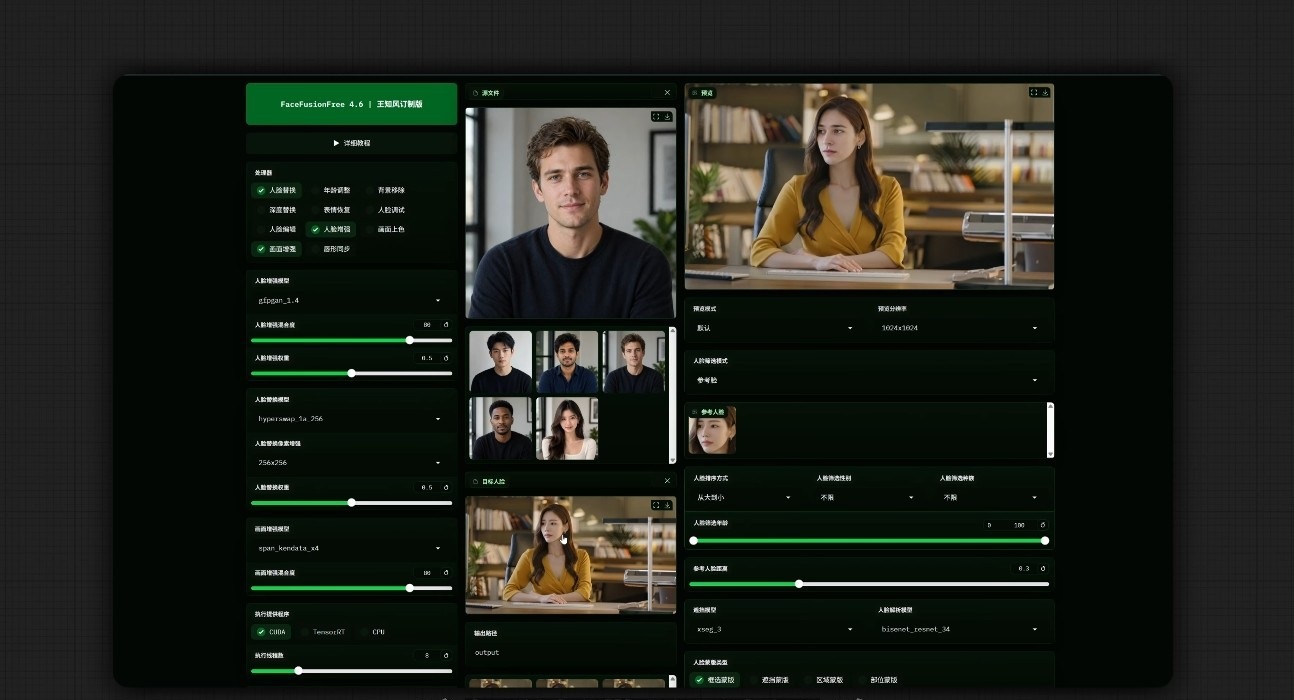Image resolution: width=1294 pixels, height=700 pixels.
Task: Adjust the 人脸增强权重 slider
Action: point(351,373)
